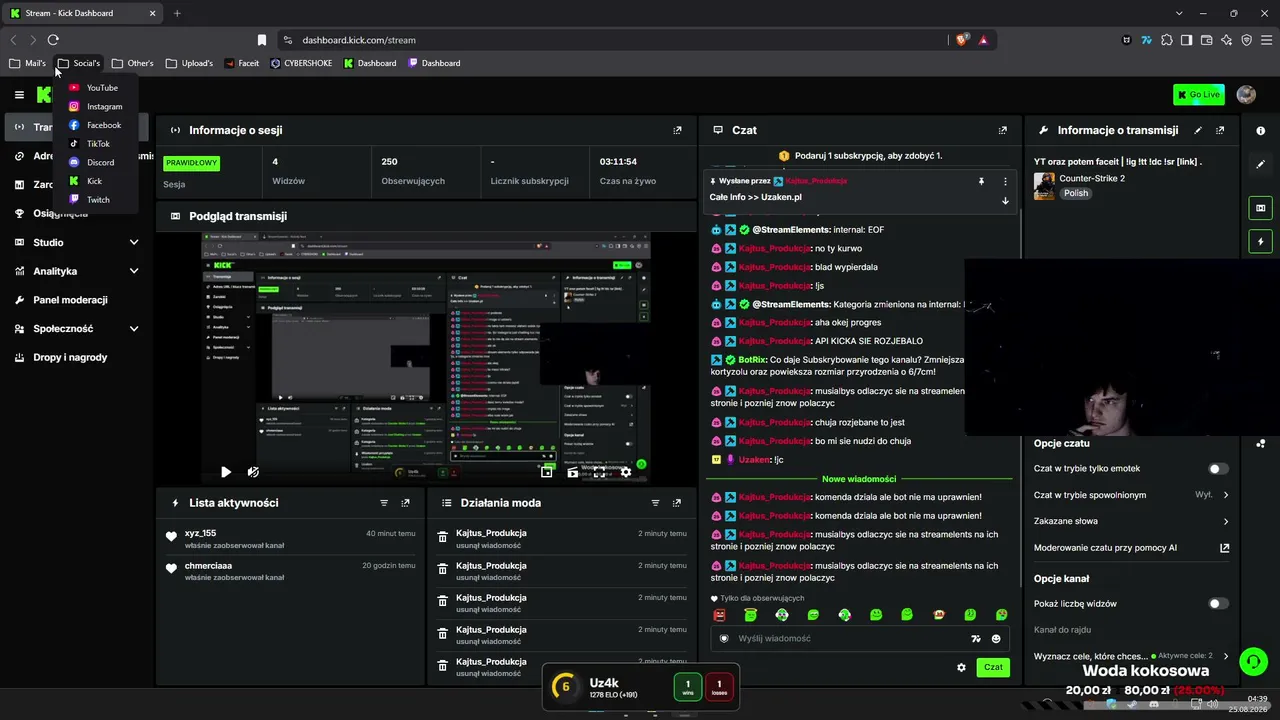Filter the Lista aktywności panel
The image size is (1280, 720).
click(384, 503)
